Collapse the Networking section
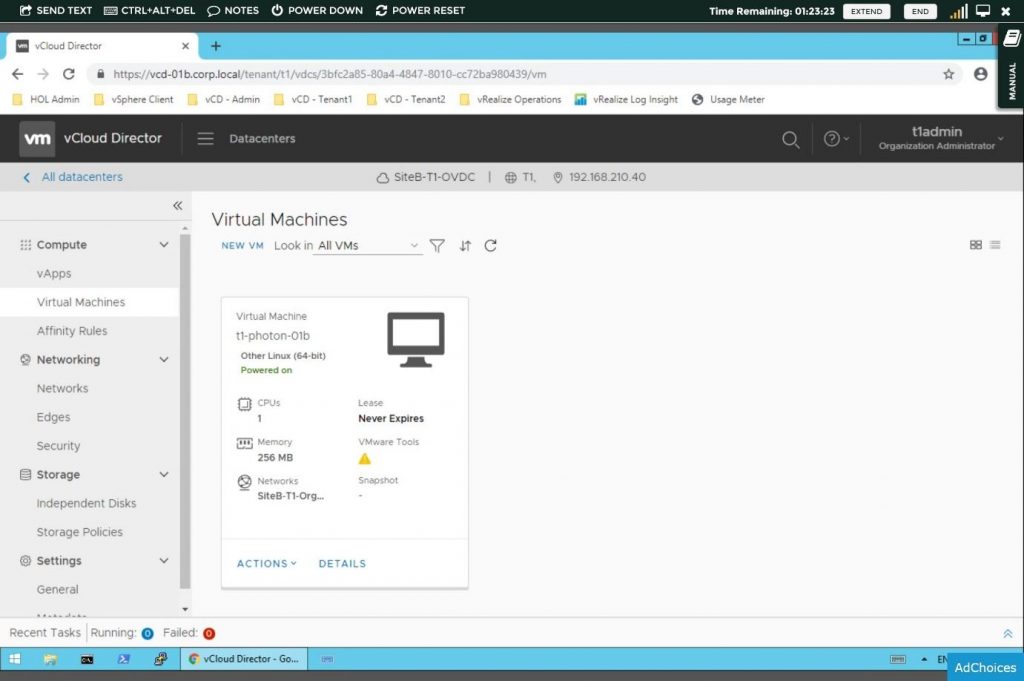The width and height of the screenshot is (1024, 681). pos(164,359)
